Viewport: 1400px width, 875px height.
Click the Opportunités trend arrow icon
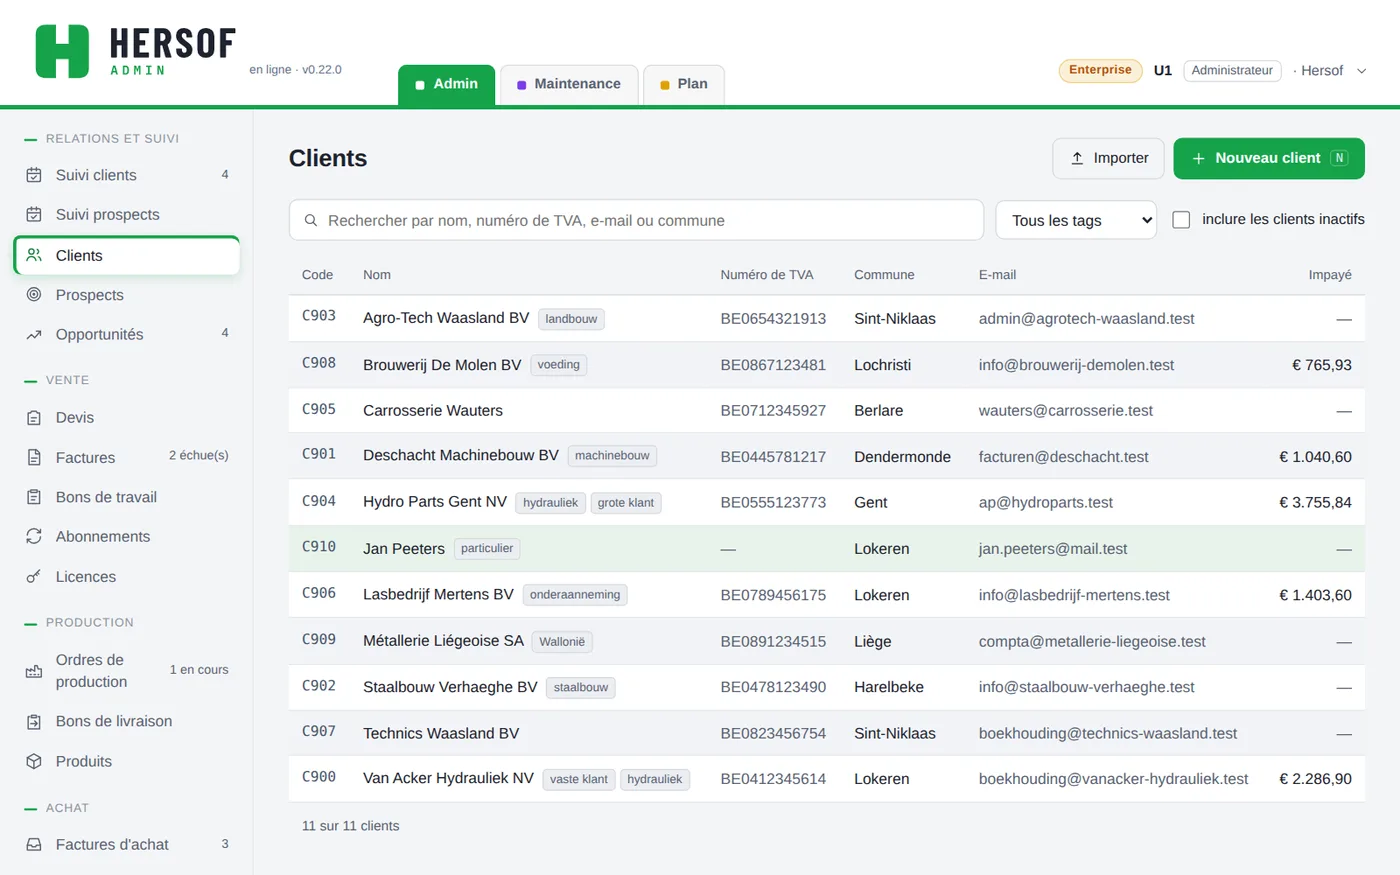pos(34,335)
